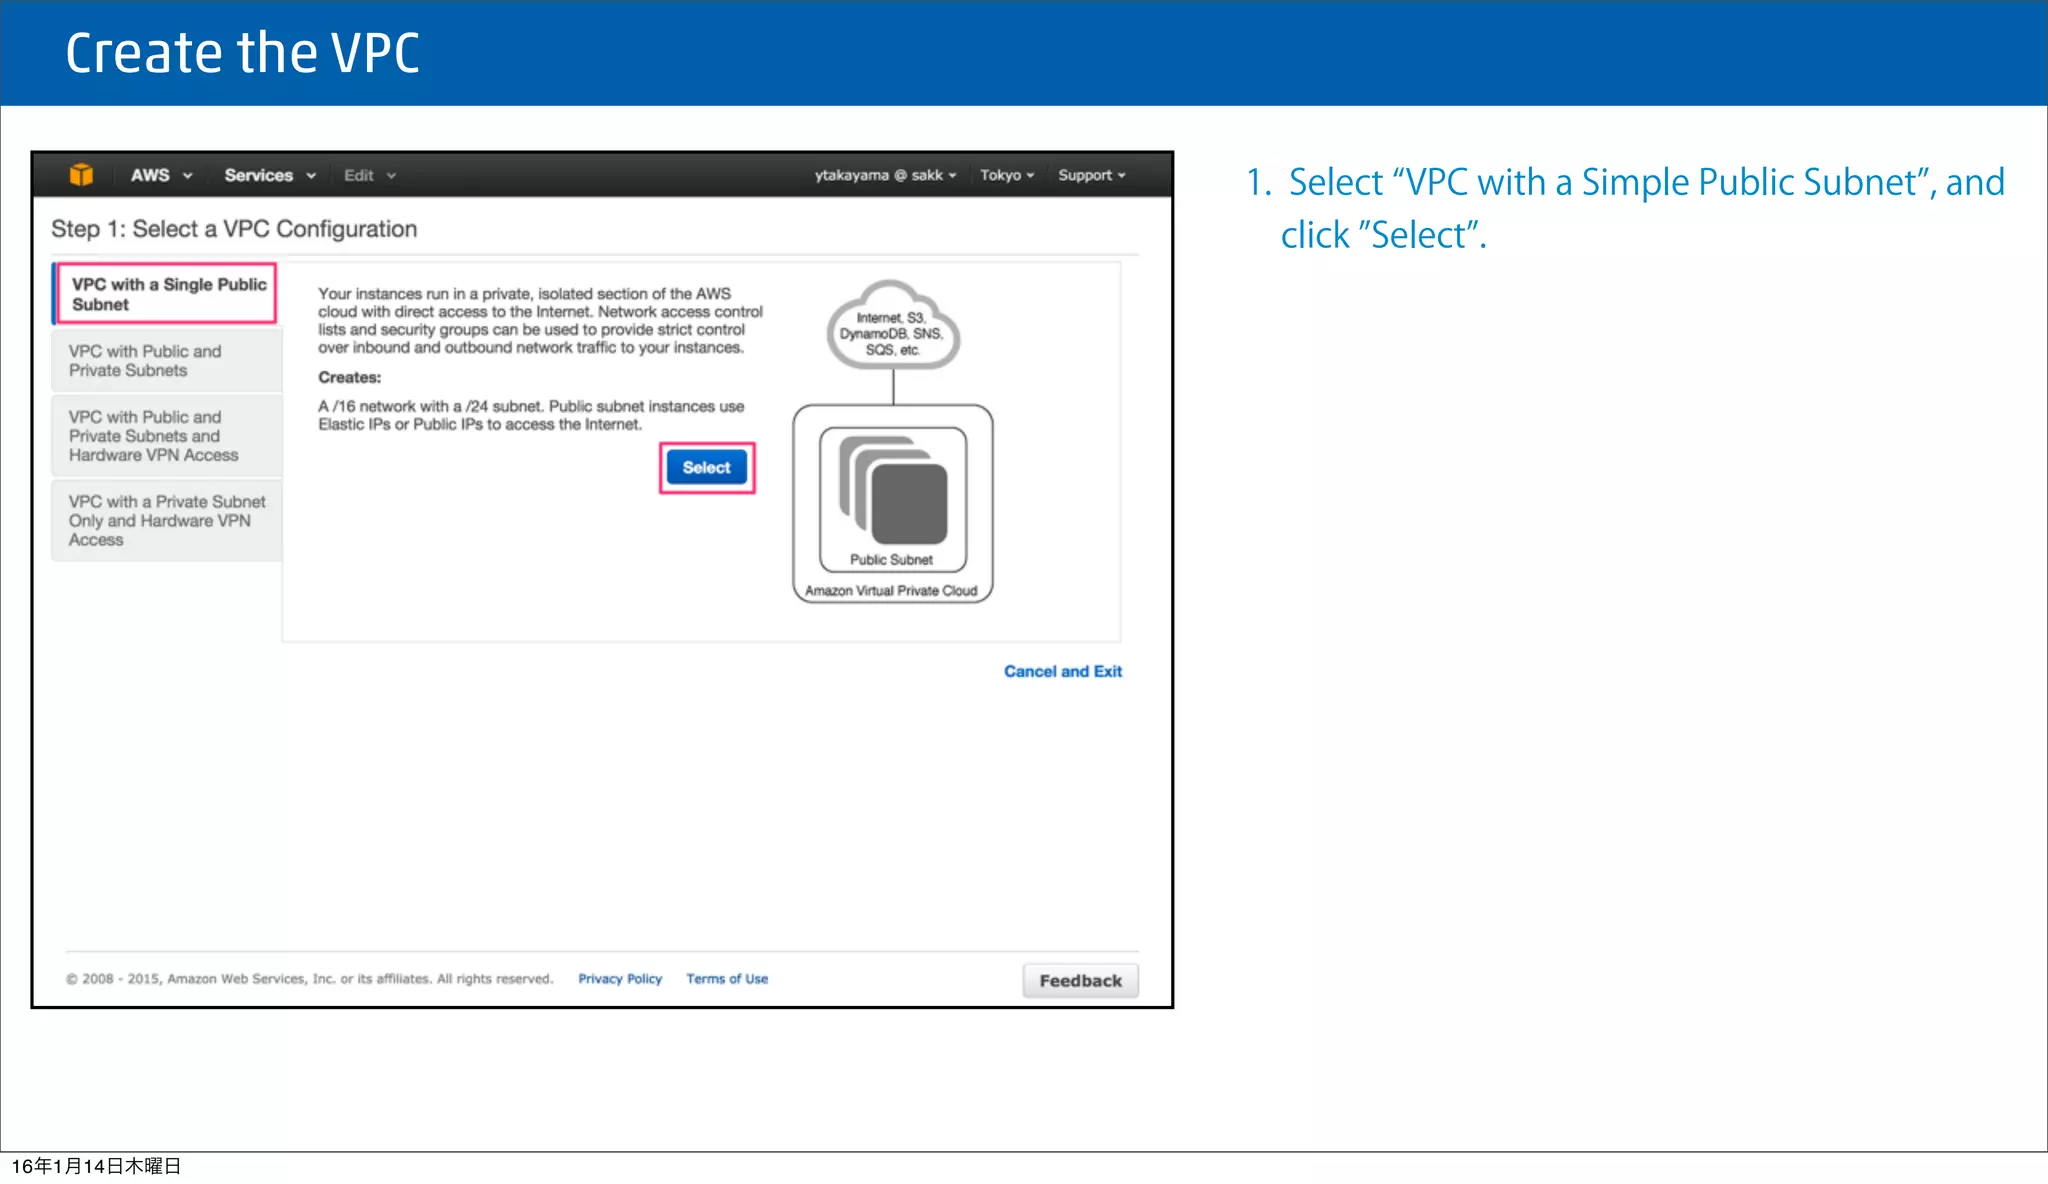This screenshot has width=2048, height=1184.
Task: Click the Amazon Virtual Private Cloud label
Action: coord(891,591)
